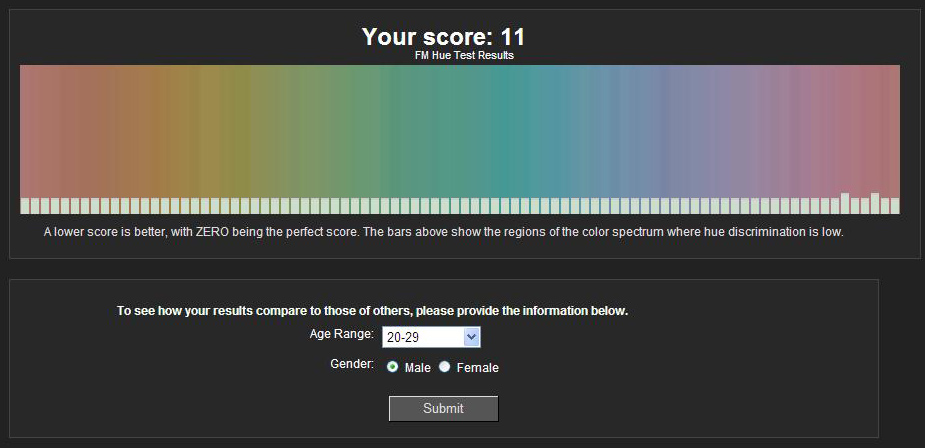Viewport: 925px width, 448px height.
Task: Select the Male radio button
Action: click(x=393, y=367)
